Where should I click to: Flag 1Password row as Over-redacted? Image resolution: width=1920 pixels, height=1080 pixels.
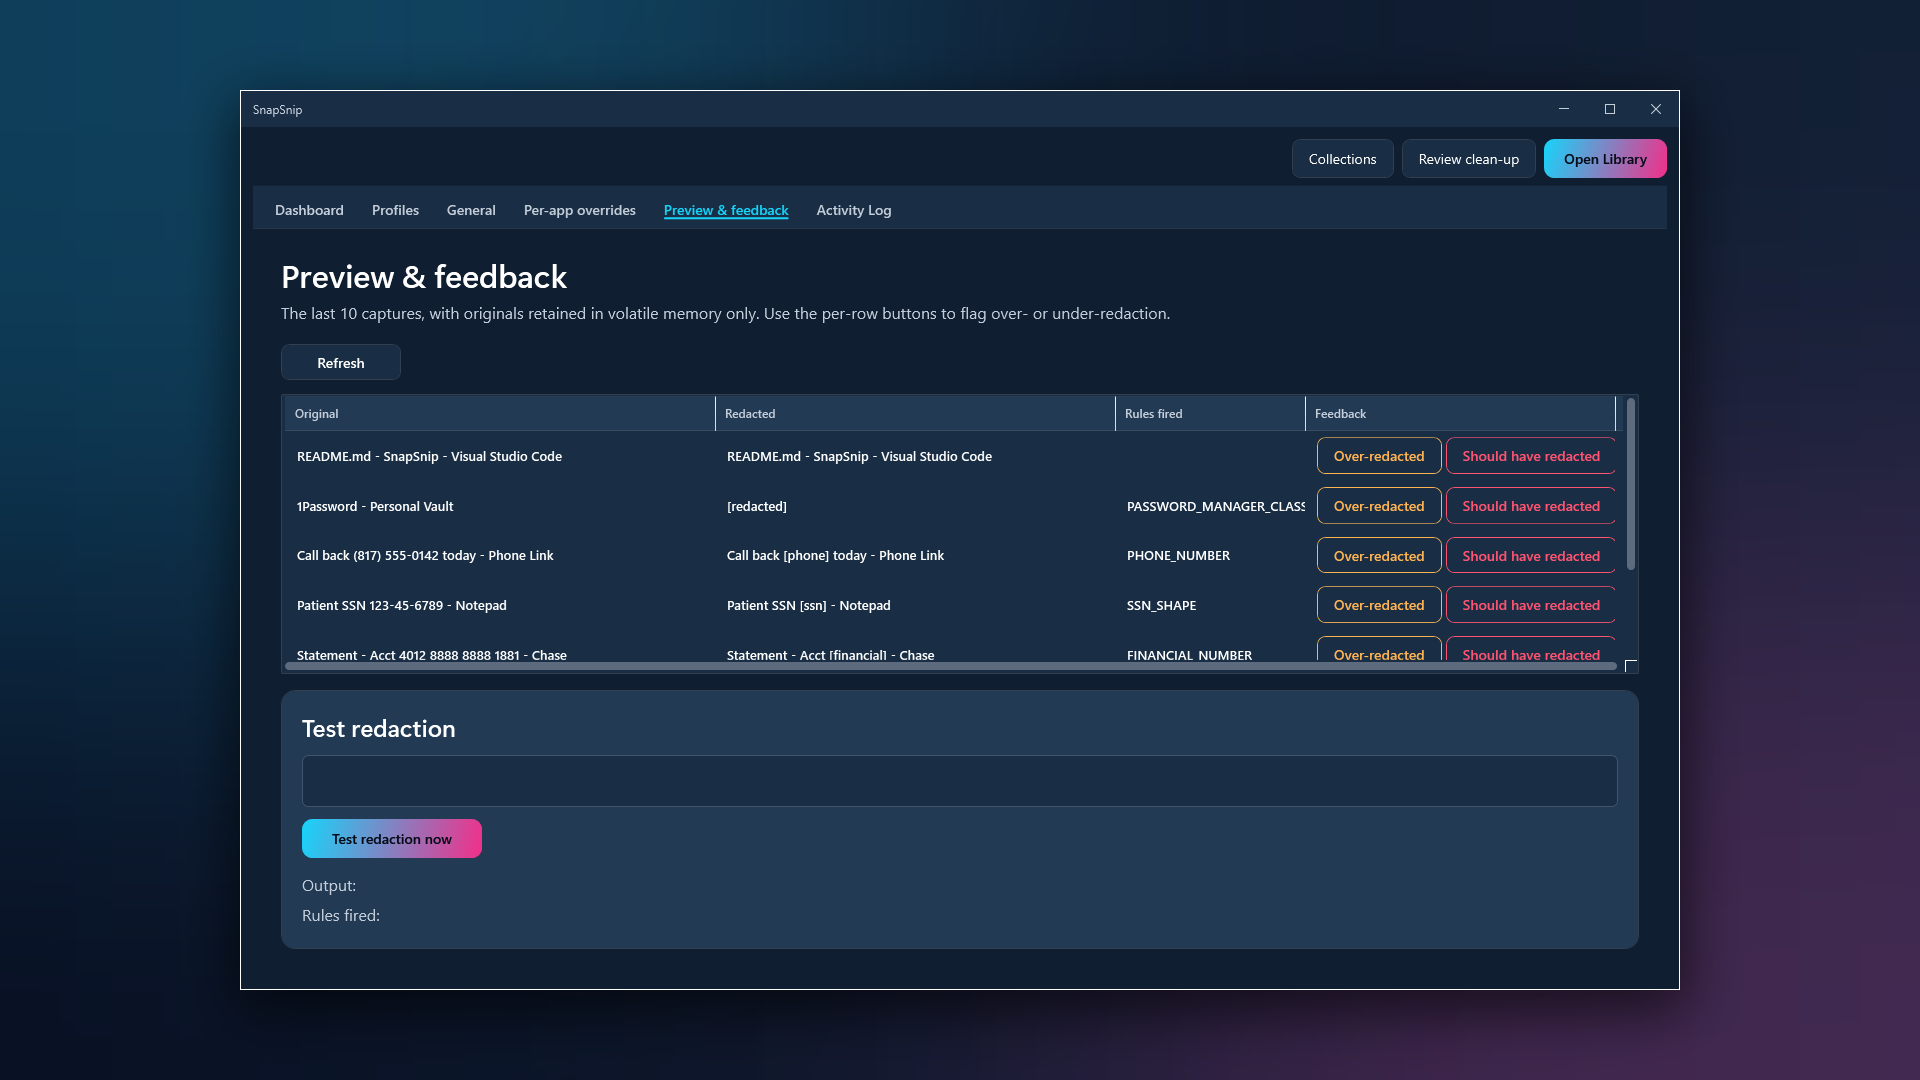tap(1379, 506)
